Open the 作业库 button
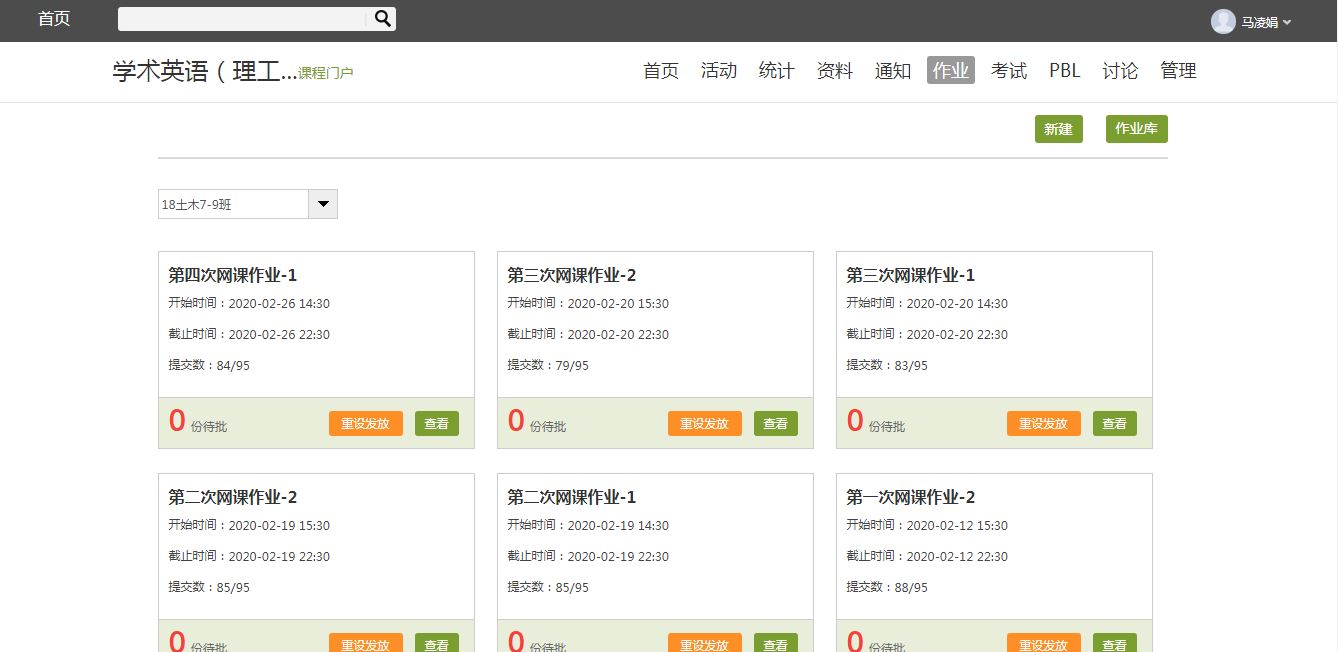Screen dimensions: 1338x652 click(x=1137, y=129)
